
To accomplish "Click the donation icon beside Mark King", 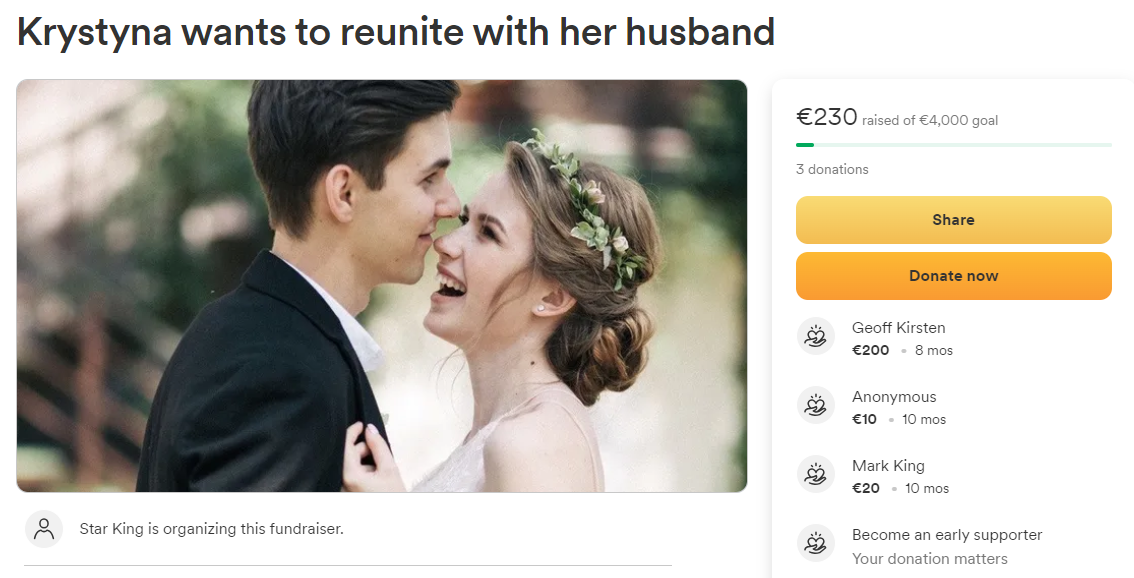I will [x=815, y=474].
